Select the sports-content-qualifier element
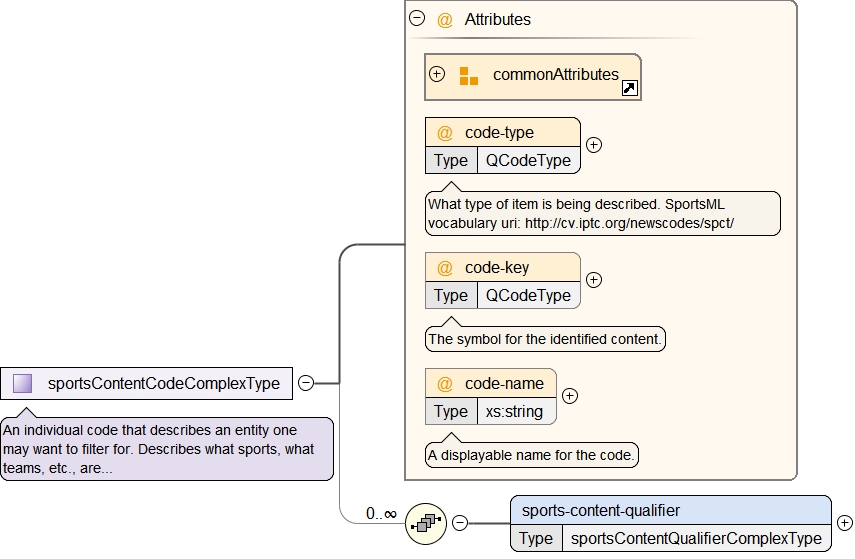Viewport: 855px width, 559px height. 600,510
